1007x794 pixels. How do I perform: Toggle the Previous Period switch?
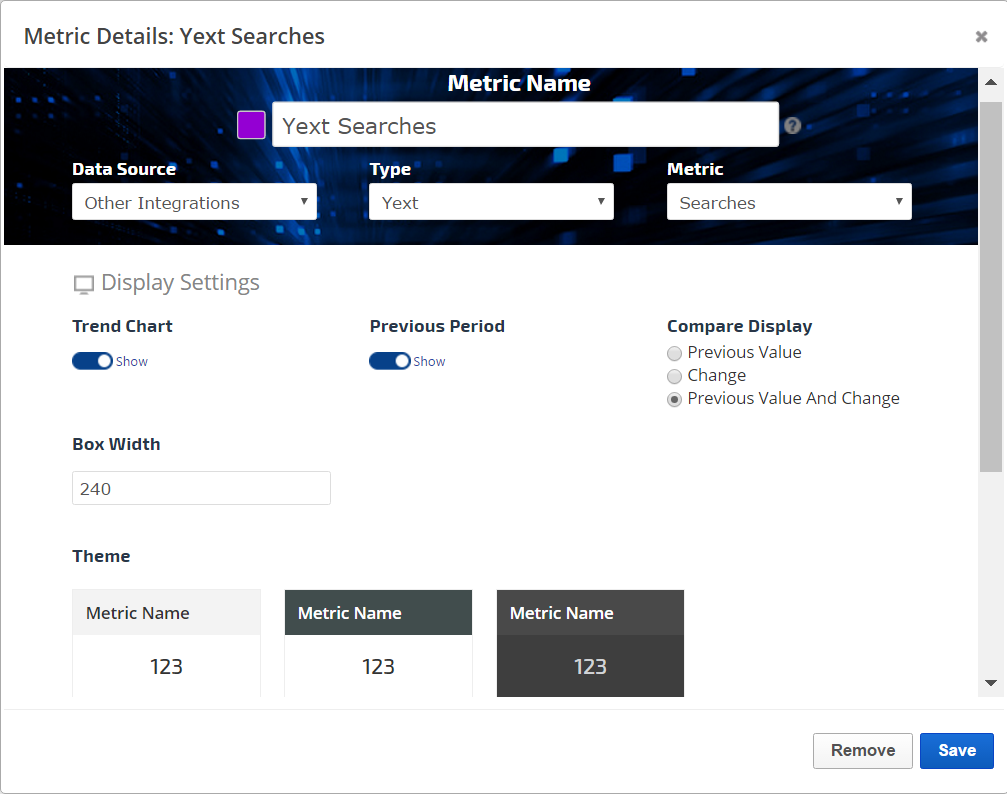click(x=389, y=361)
